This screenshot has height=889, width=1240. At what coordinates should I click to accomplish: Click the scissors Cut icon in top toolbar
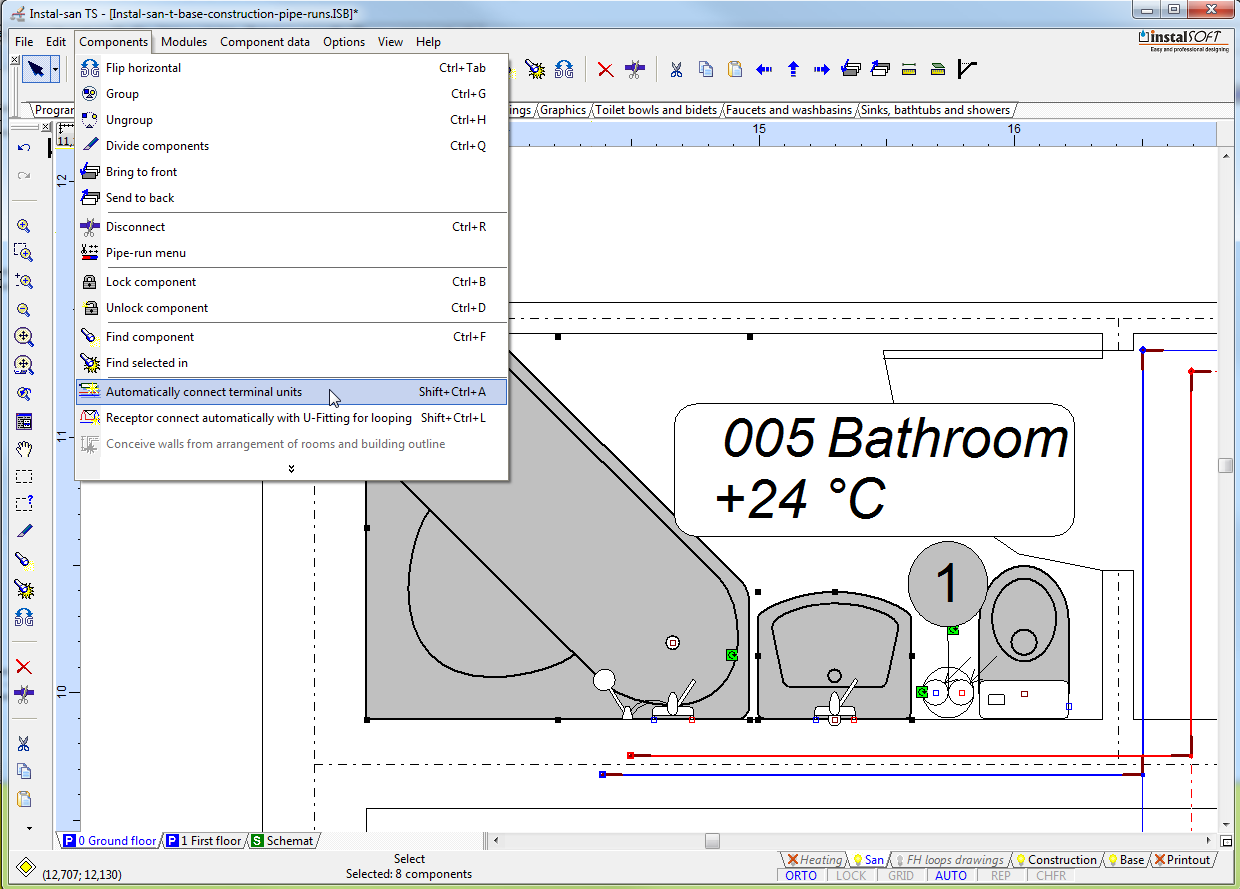click(676, 69)
